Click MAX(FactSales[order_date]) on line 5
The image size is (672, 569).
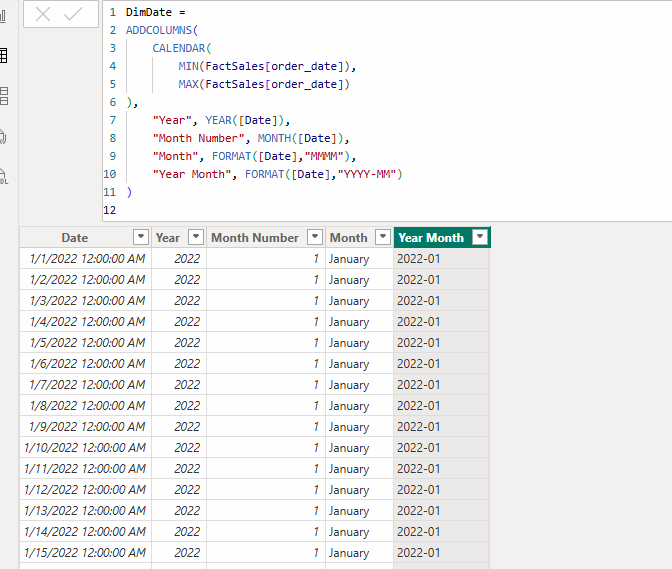pyautogui.click(x=264, y=84)
